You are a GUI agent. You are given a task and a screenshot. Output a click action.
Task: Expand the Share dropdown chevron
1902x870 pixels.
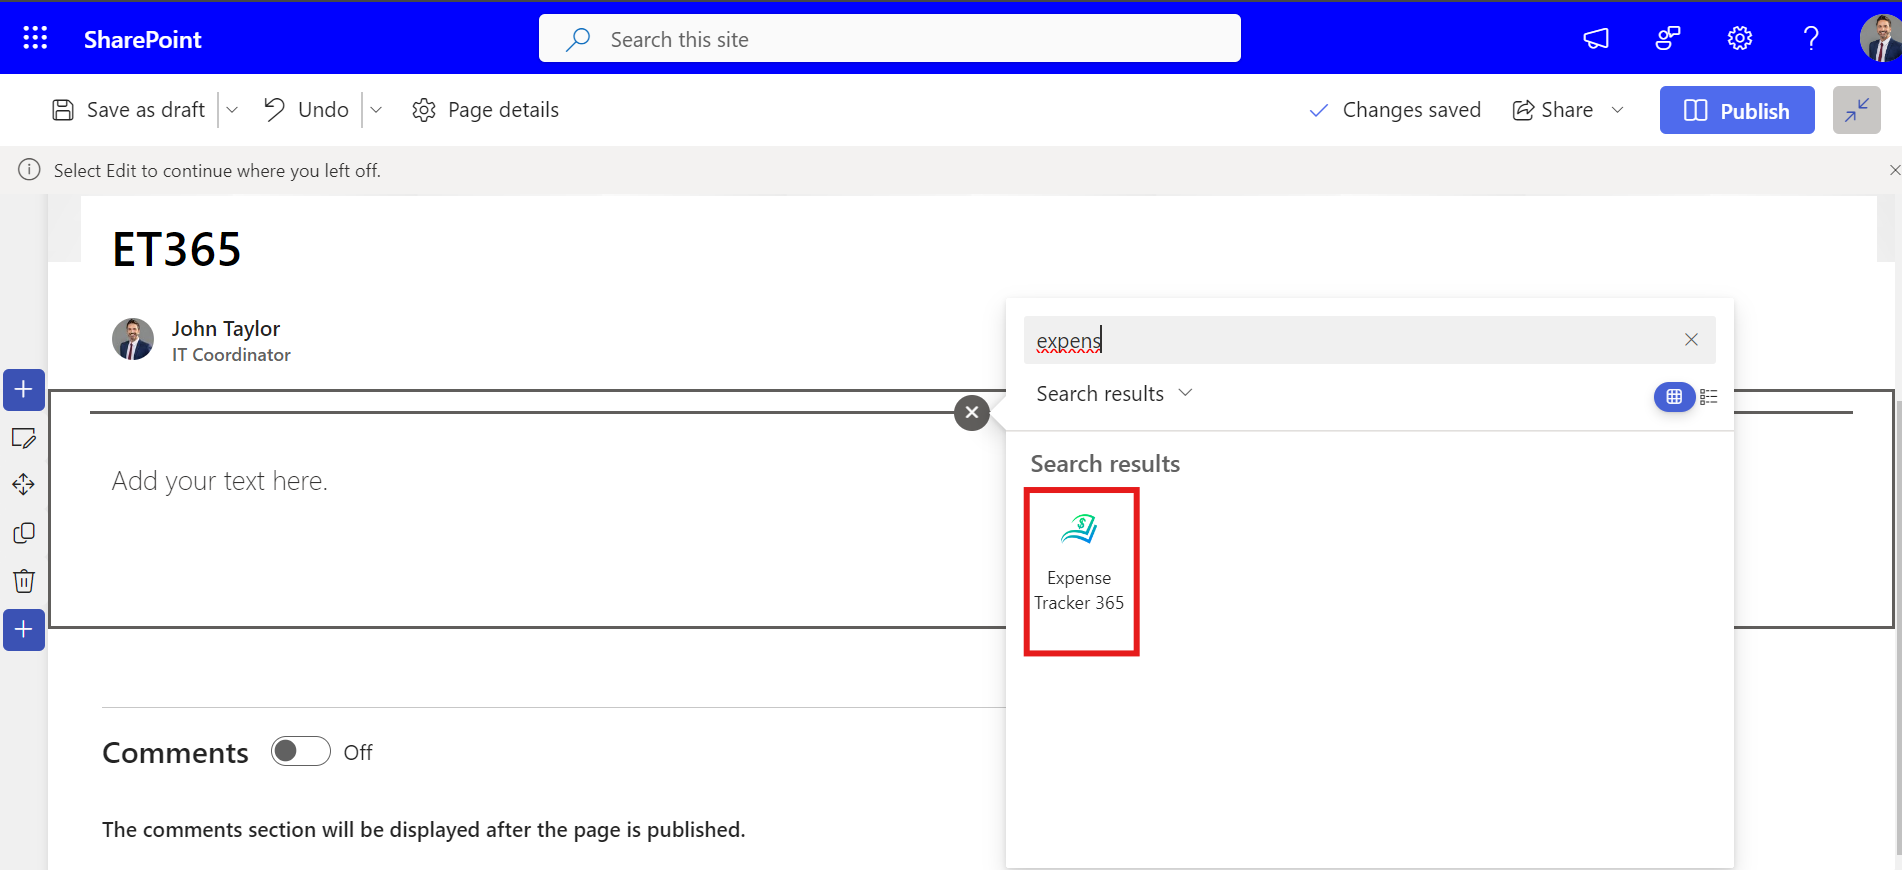tap(1617, 110)
